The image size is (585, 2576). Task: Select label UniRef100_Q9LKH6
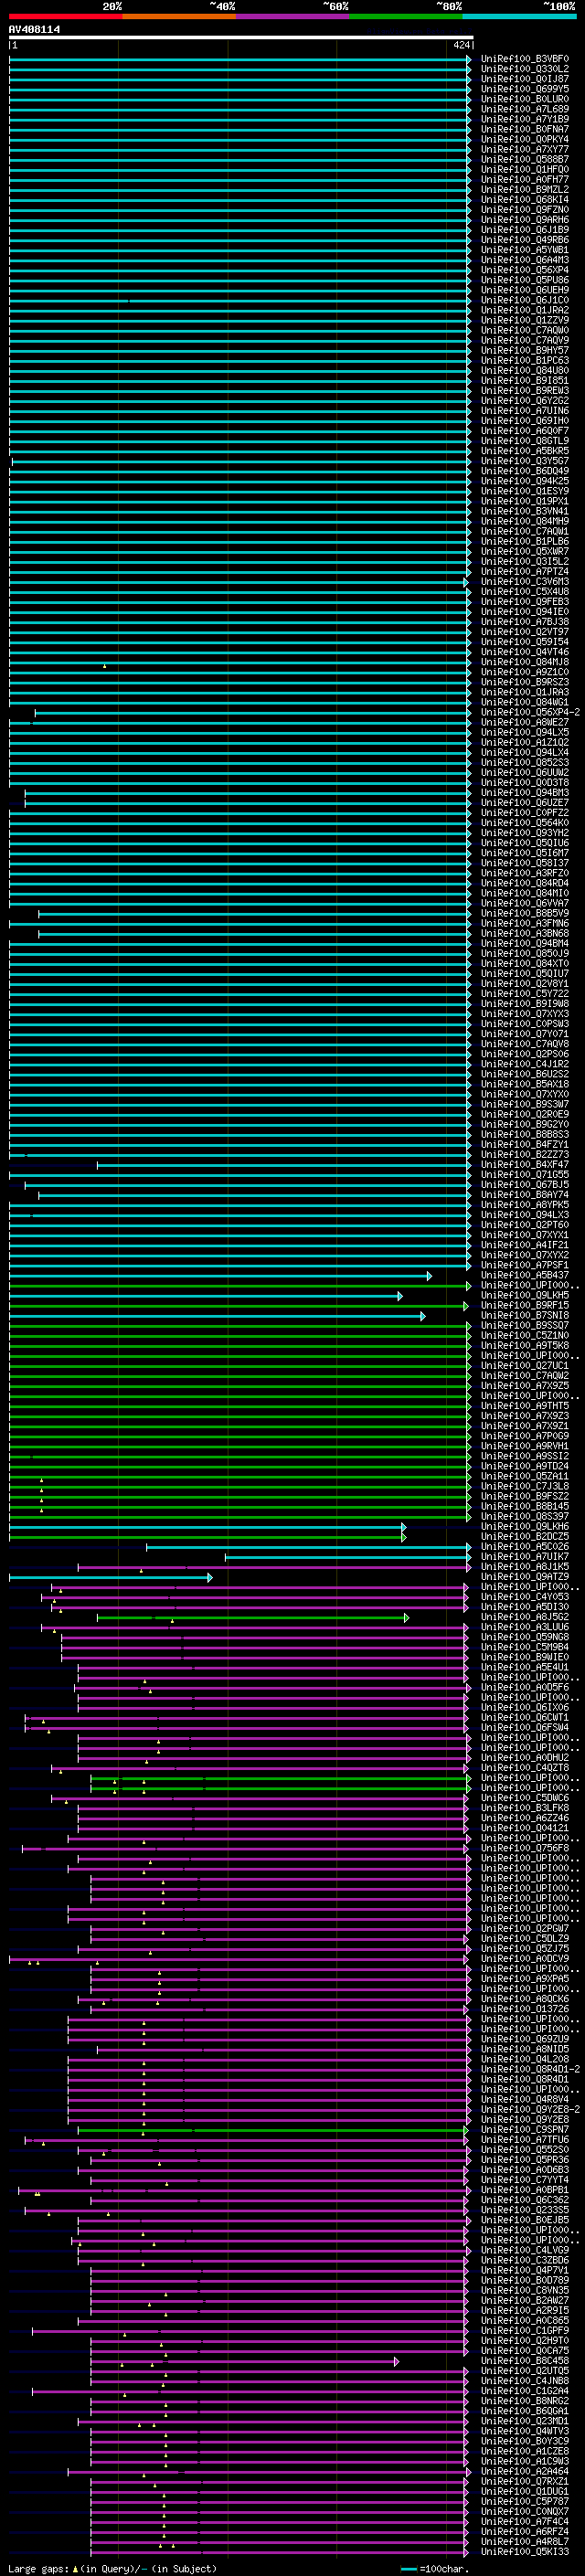(x=525, y=1526)
